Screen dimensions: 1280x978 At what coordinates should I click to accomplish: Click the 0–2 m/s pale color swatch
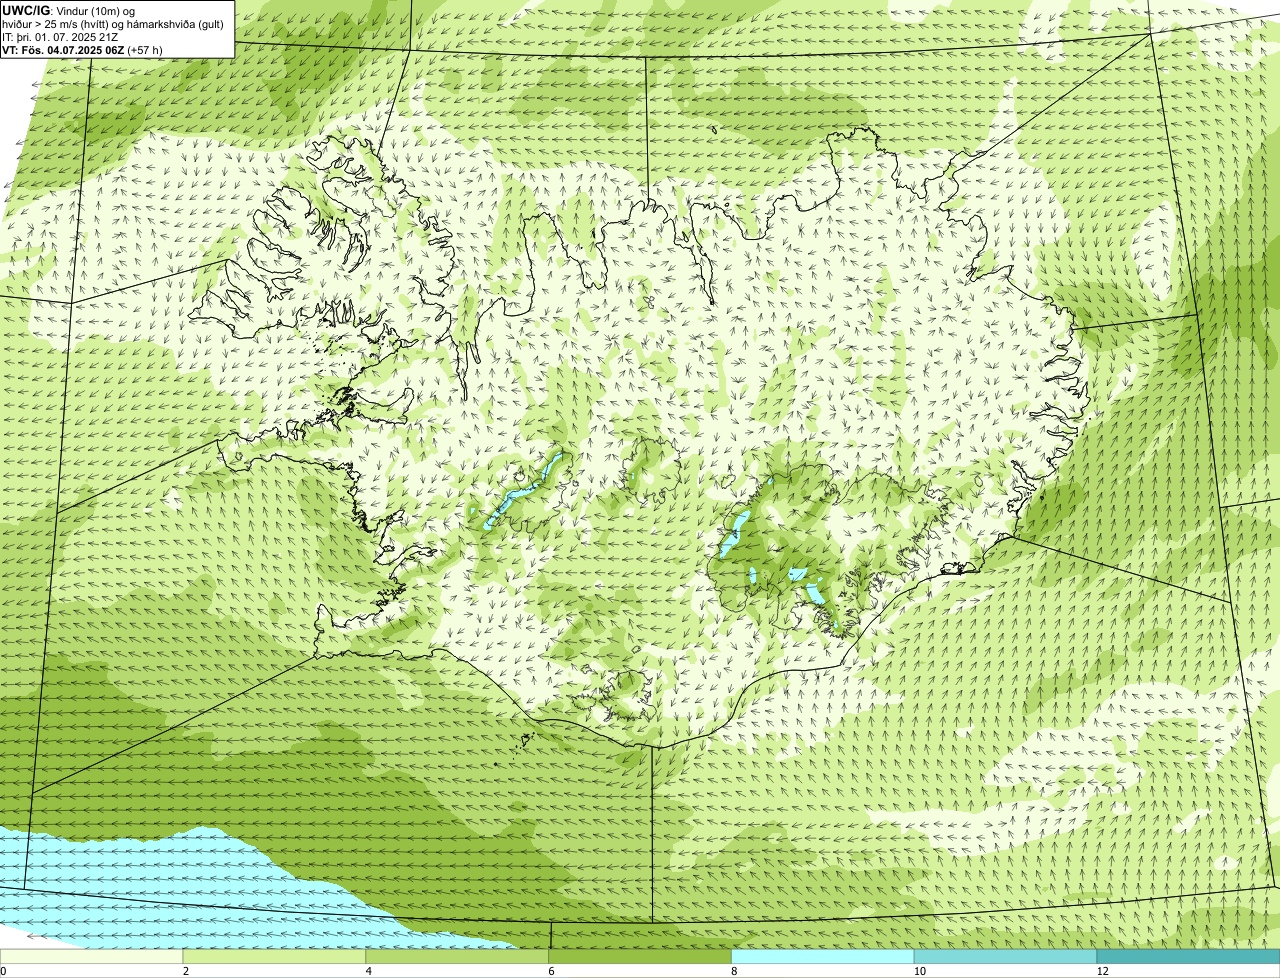tap(91, 957)
